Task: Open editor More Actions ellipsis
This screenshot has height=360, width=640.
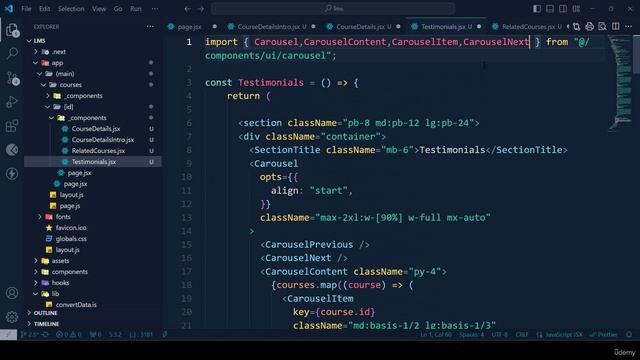Action: coord(629,27)
